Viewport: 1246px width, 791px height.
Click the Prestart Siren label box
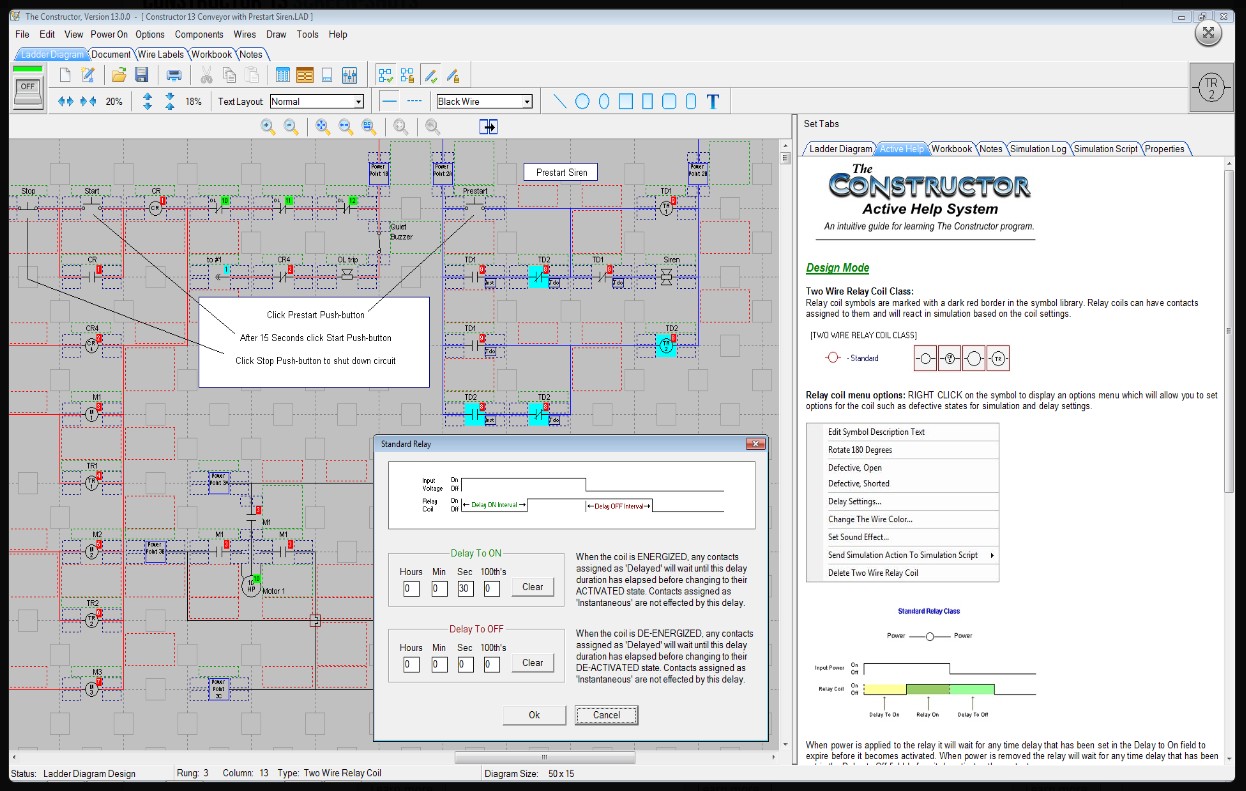561,172
